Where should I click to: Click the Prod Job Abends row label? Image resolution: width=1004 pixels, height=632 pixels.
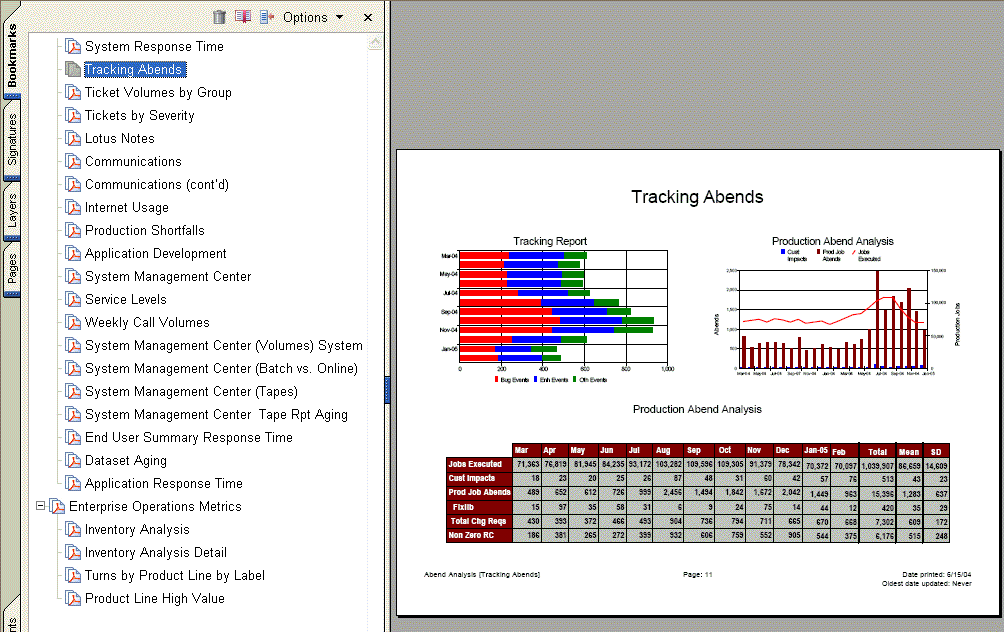click(x=479, y=492)
